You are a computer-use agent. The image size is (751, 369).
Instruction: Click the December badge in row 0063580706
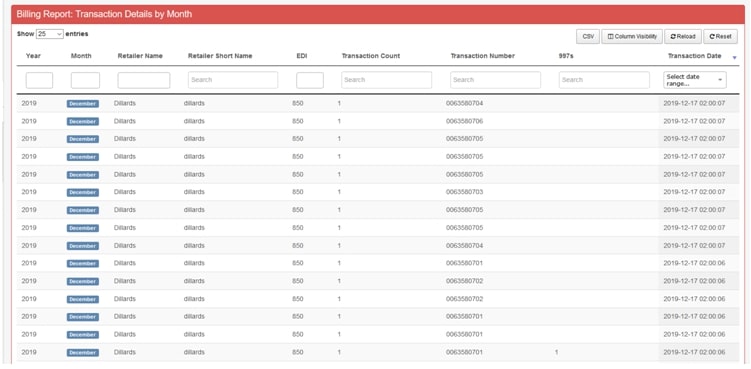click(x=83, y=122)
